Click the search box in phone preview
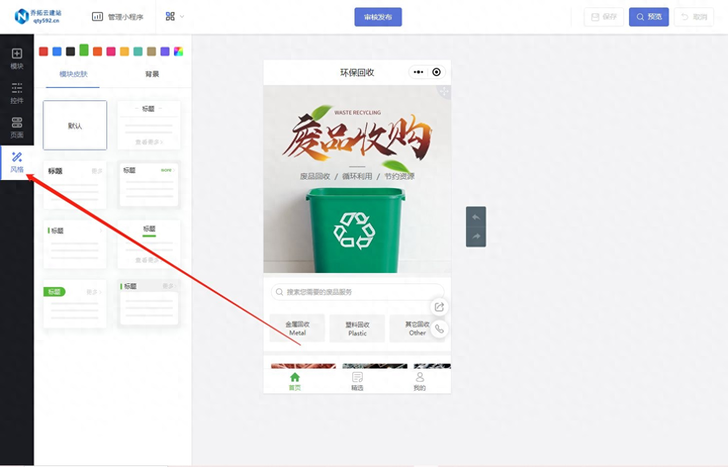 coord(357,292)
